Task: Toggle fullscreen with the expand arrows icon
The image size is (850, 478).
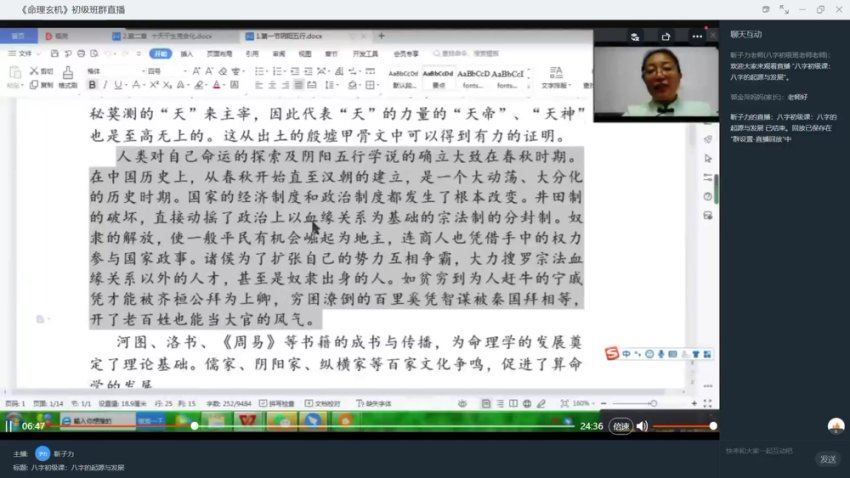Action: coord(783,9)
